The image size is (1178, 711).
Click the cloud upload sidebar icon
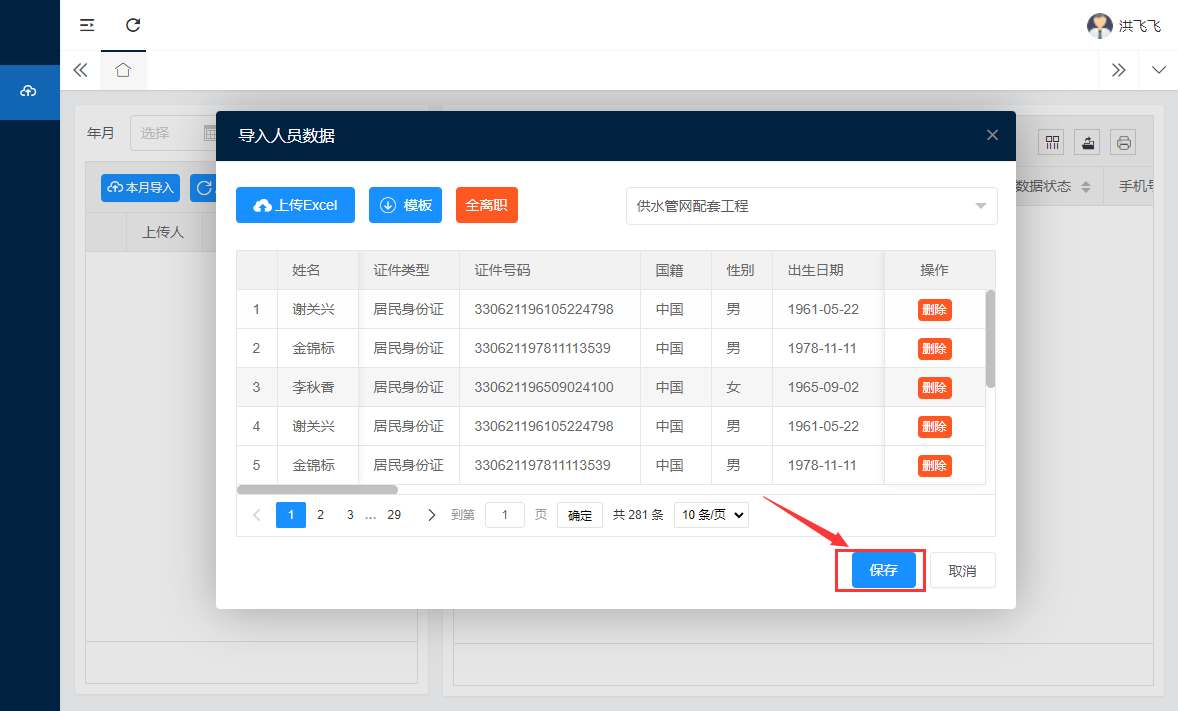click(x=29, y=91)
